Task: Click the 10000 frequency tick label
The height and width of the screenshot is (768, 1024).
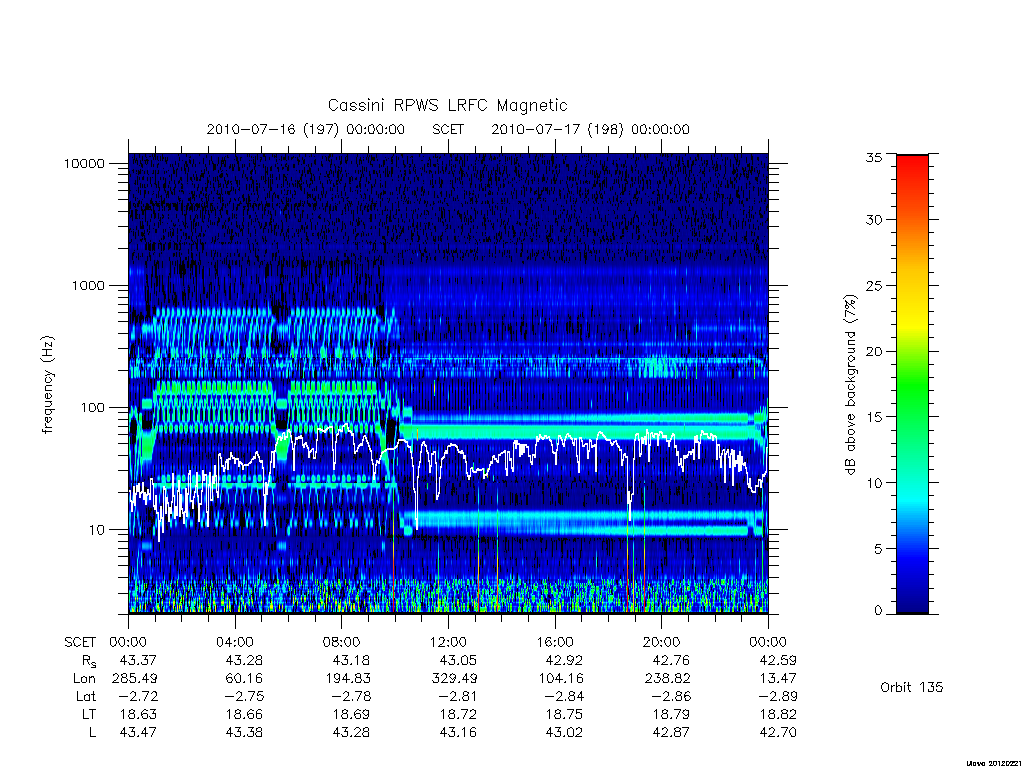Action: (x=84, y=163)
